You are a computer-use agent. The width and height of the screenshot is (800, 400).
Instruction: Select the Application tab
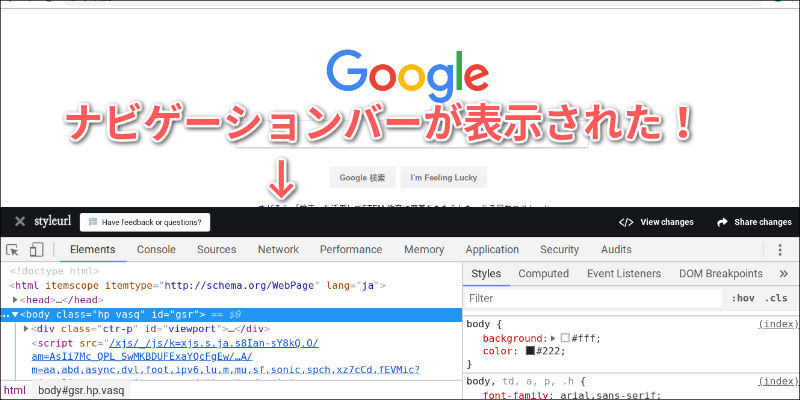click(492, 249)
